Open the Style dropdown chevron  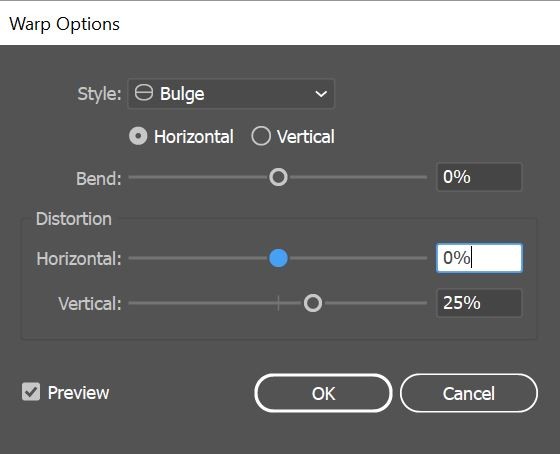coord(321,94)
